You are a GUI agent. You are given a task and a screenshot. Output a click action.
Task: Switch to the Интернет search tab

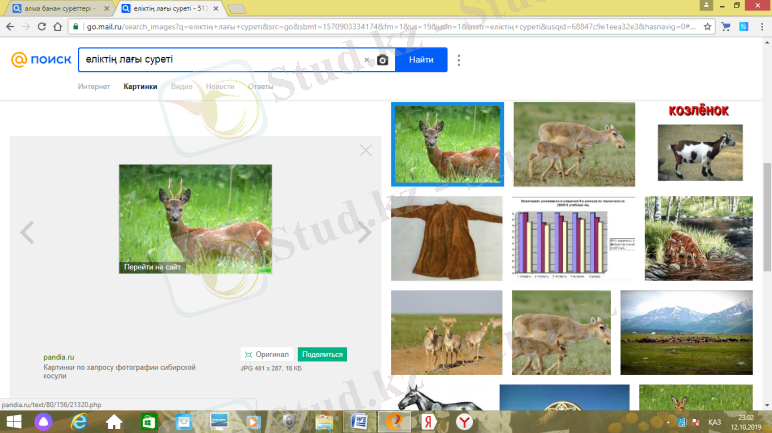(94, 87)
